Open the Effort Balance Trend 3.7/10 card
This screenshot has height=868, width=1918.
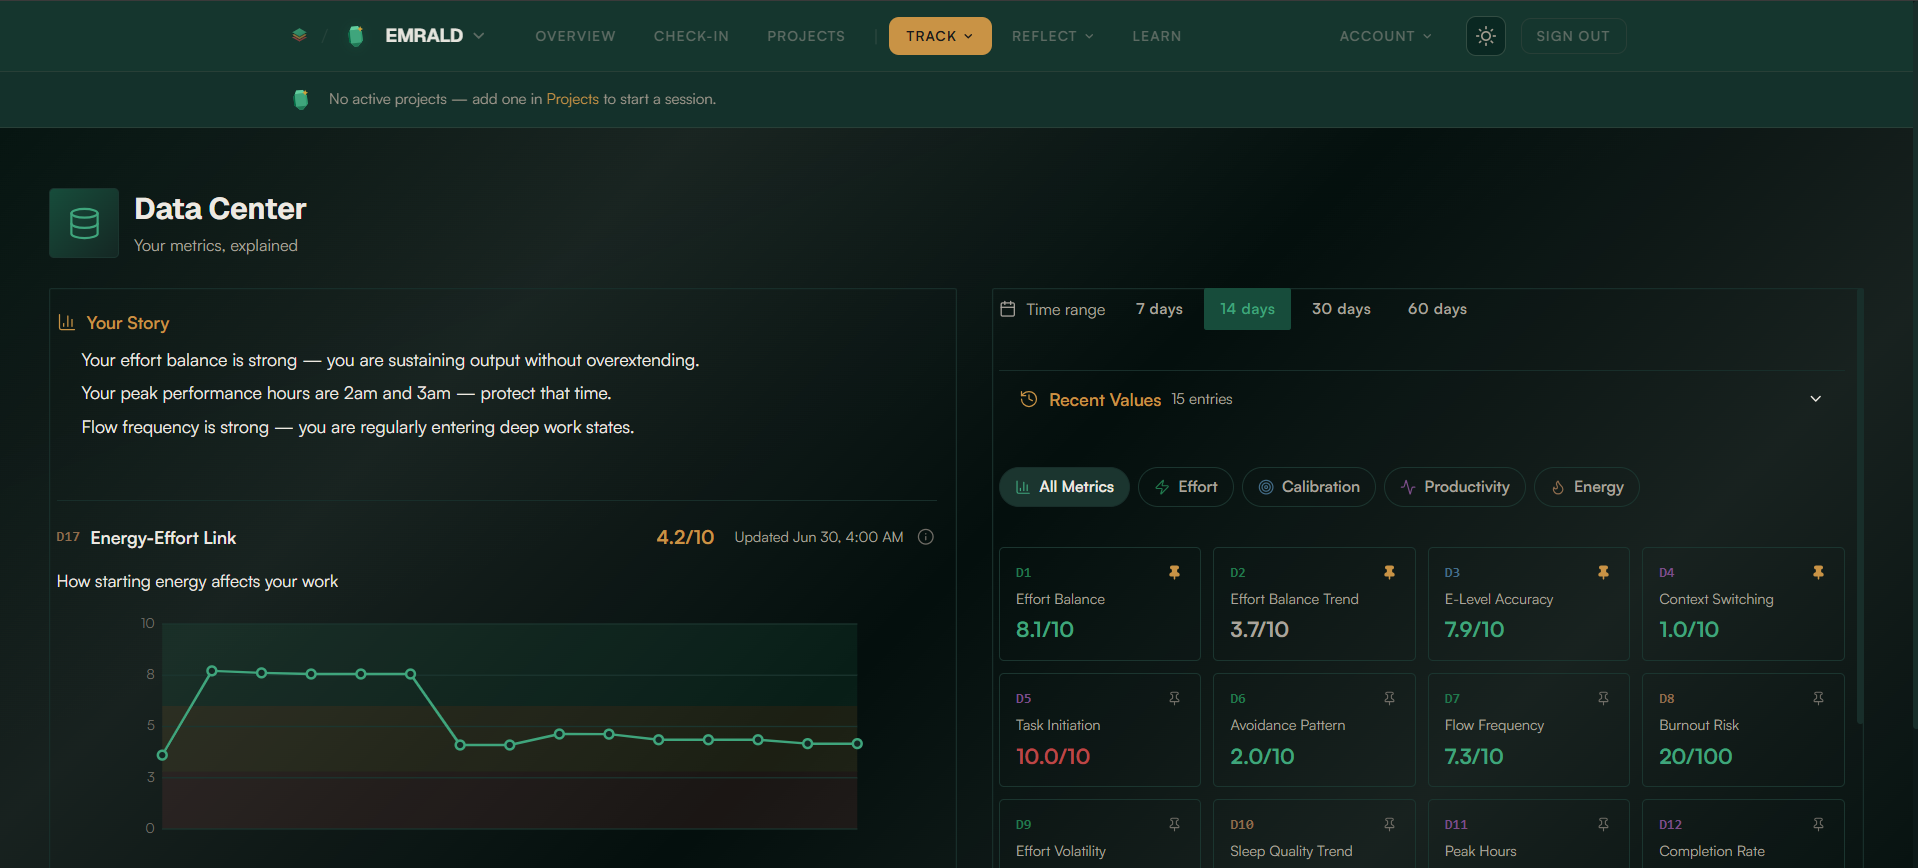(x=1314, y=604)
